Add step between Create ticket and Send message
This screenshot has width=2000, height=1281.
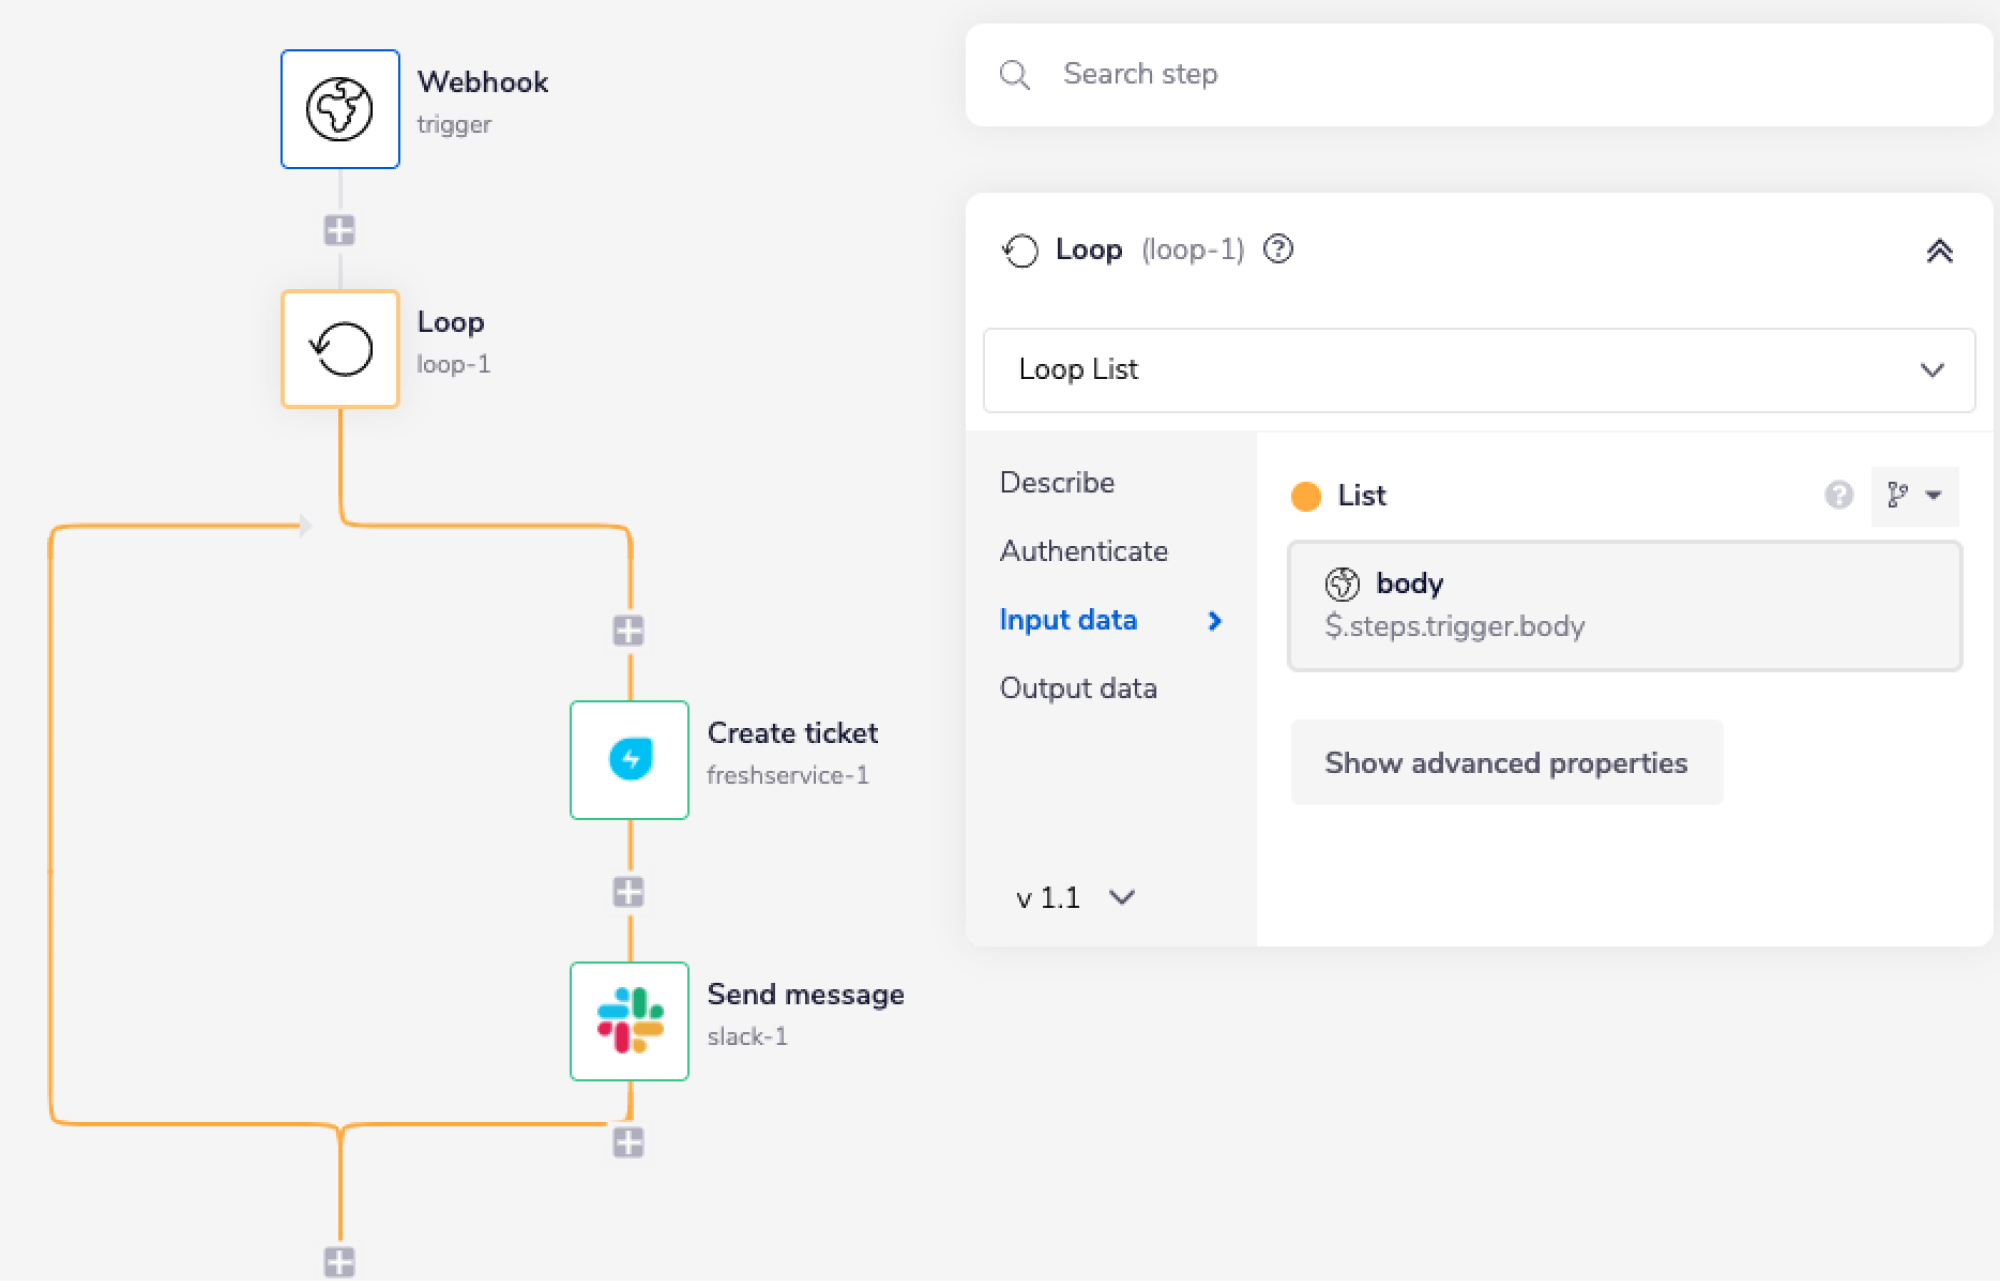pyautogui.click(x=628, y=892)
